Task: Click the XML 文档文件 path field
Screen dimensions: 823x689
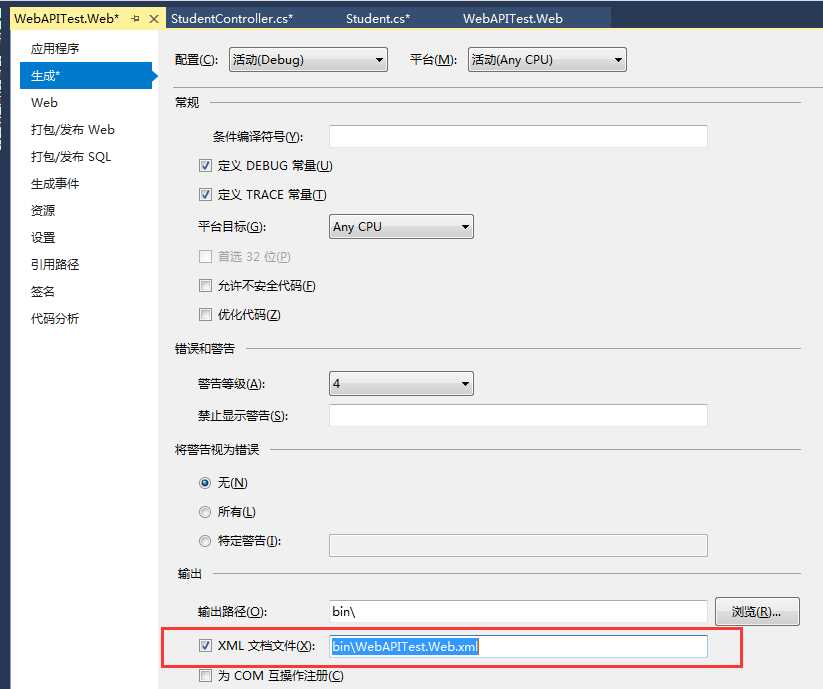Action: [x=518, y=646]
